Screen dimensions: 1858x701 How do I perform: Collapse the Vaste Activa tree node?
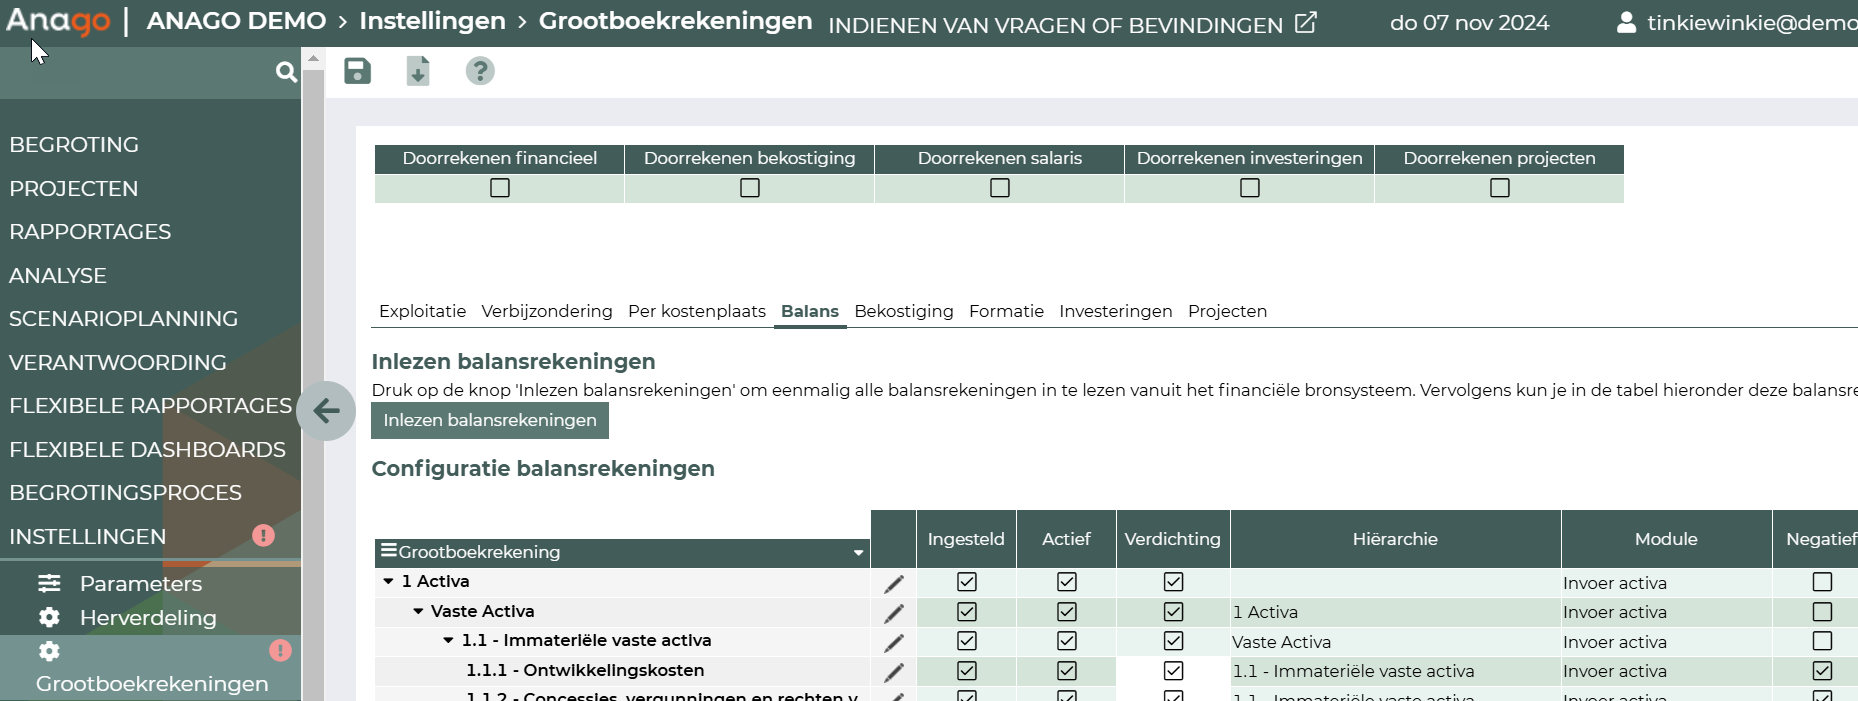(x=419, y=611)
